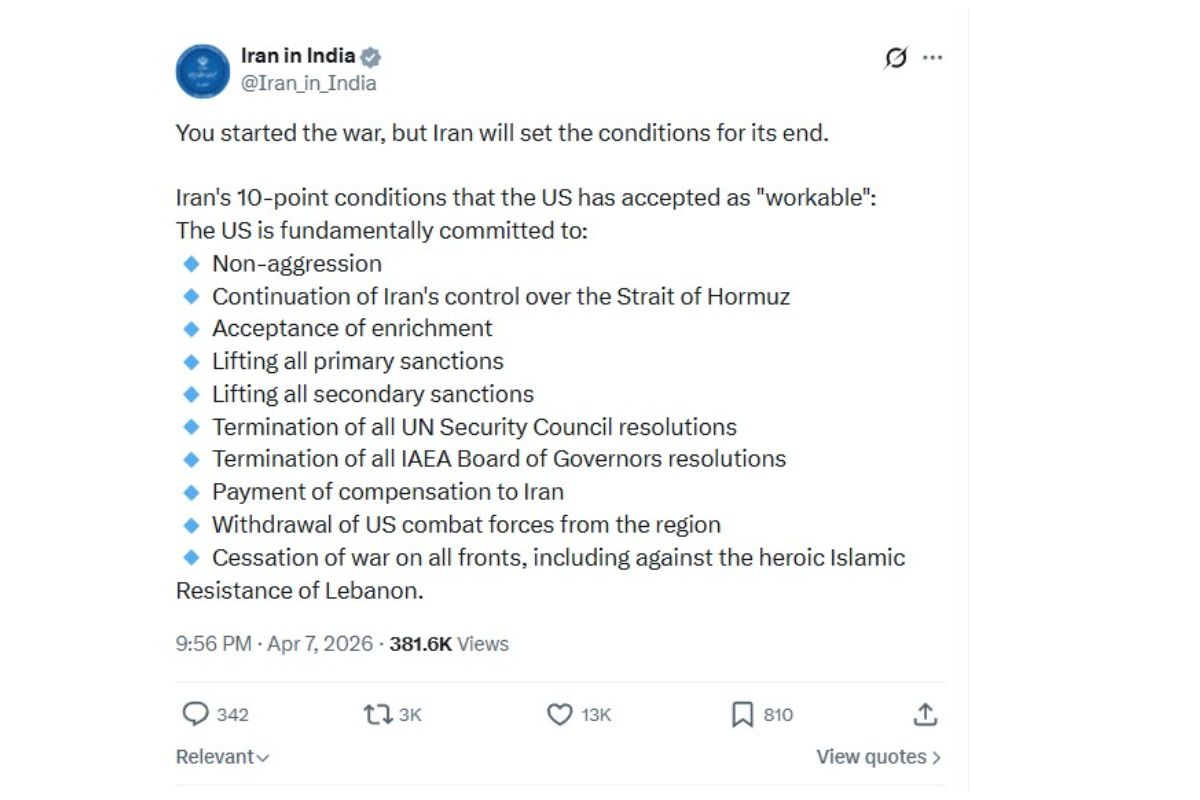The height and width of the screenshot is (800, 1200).
Task: Click the "Strait of Hormuz" bullet line
Action: 501,296
